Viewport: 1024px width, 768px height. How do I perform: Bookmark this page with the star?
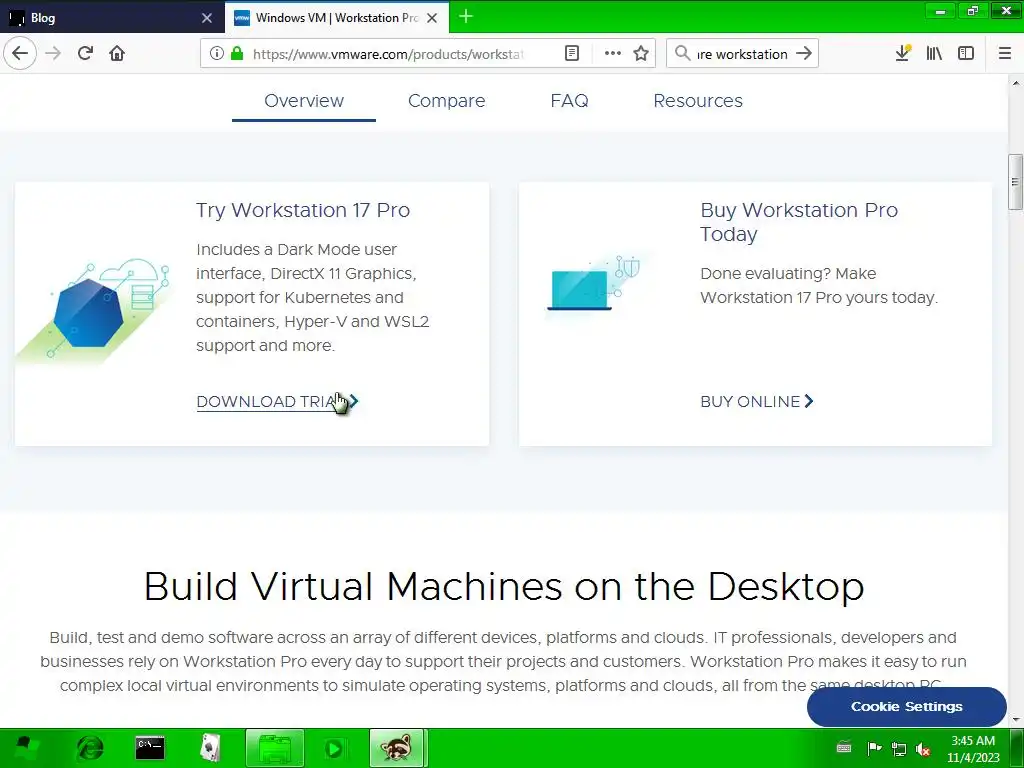pos(641,54)
